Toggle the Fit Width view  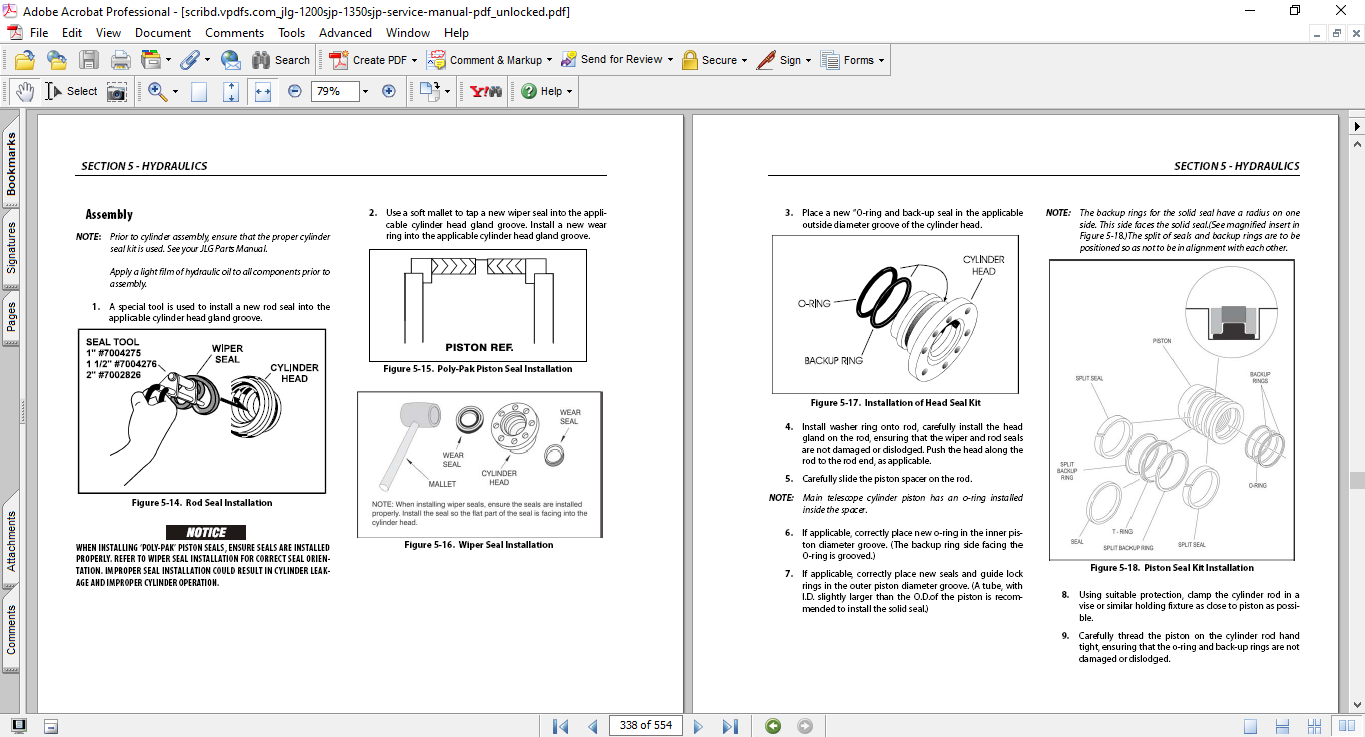tap(263, 91)
